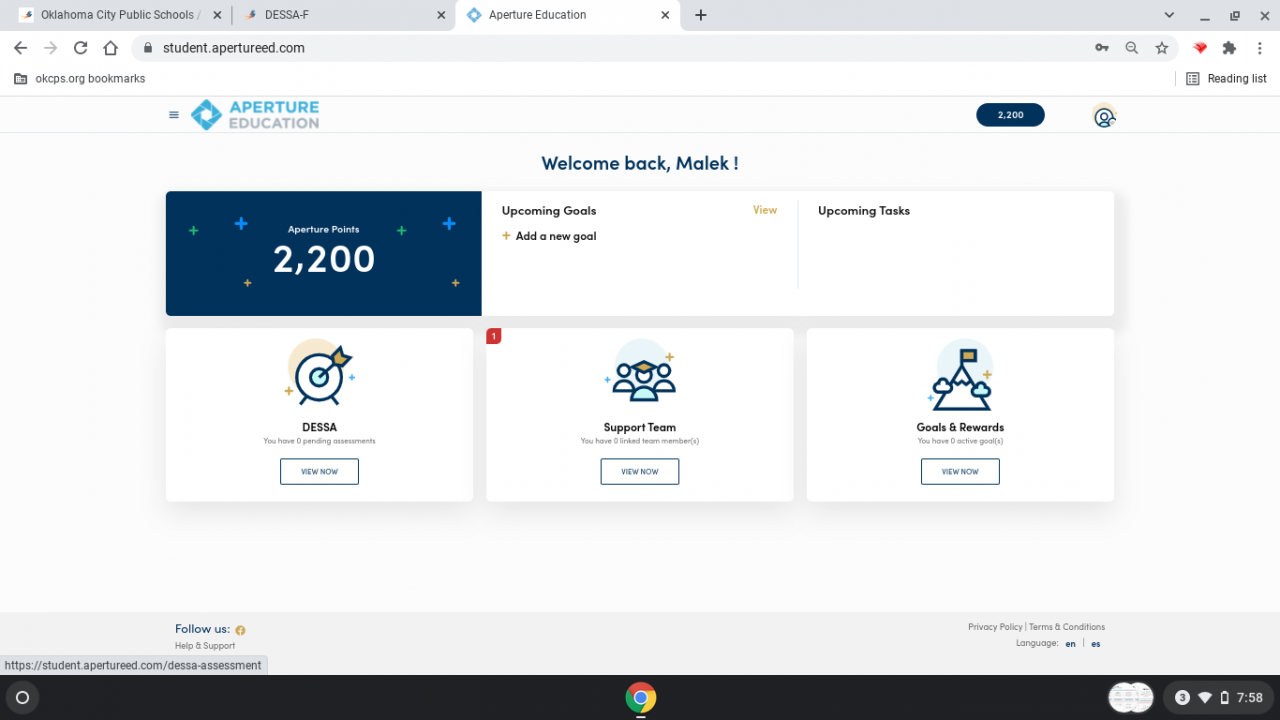Open the user profile icon
Image resolution: width=1280 pixels, height=720 pixels.
click(1104, 116)
